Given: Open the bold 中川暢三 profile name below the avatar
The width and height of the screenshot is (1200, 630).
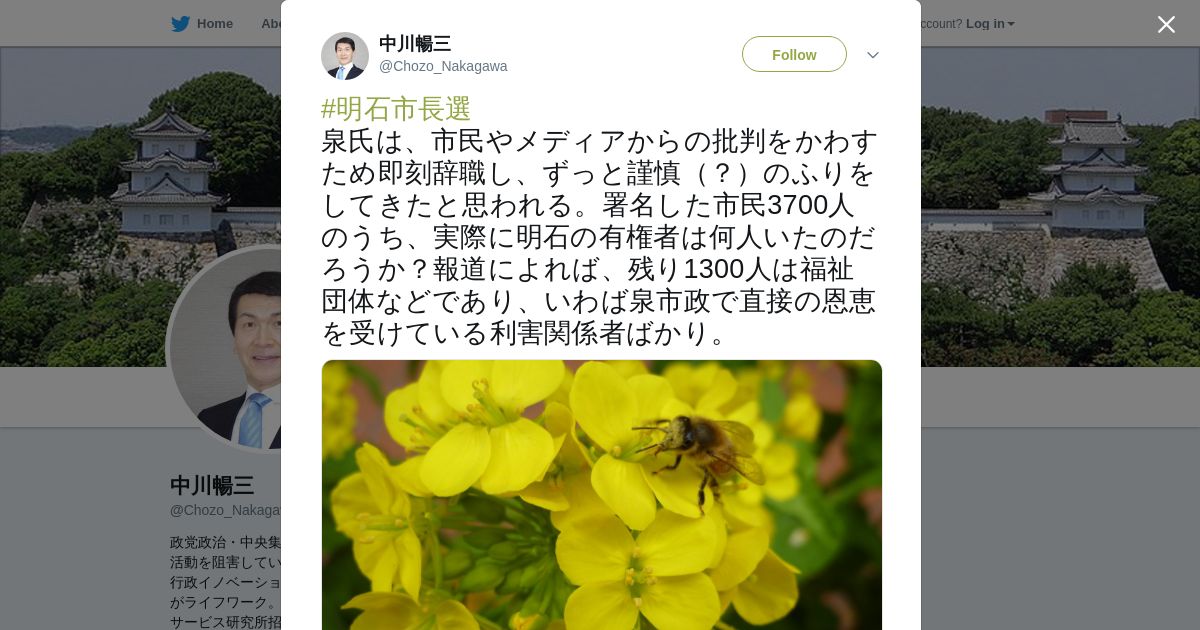Looking at the screenshot, I should (212, 486).
